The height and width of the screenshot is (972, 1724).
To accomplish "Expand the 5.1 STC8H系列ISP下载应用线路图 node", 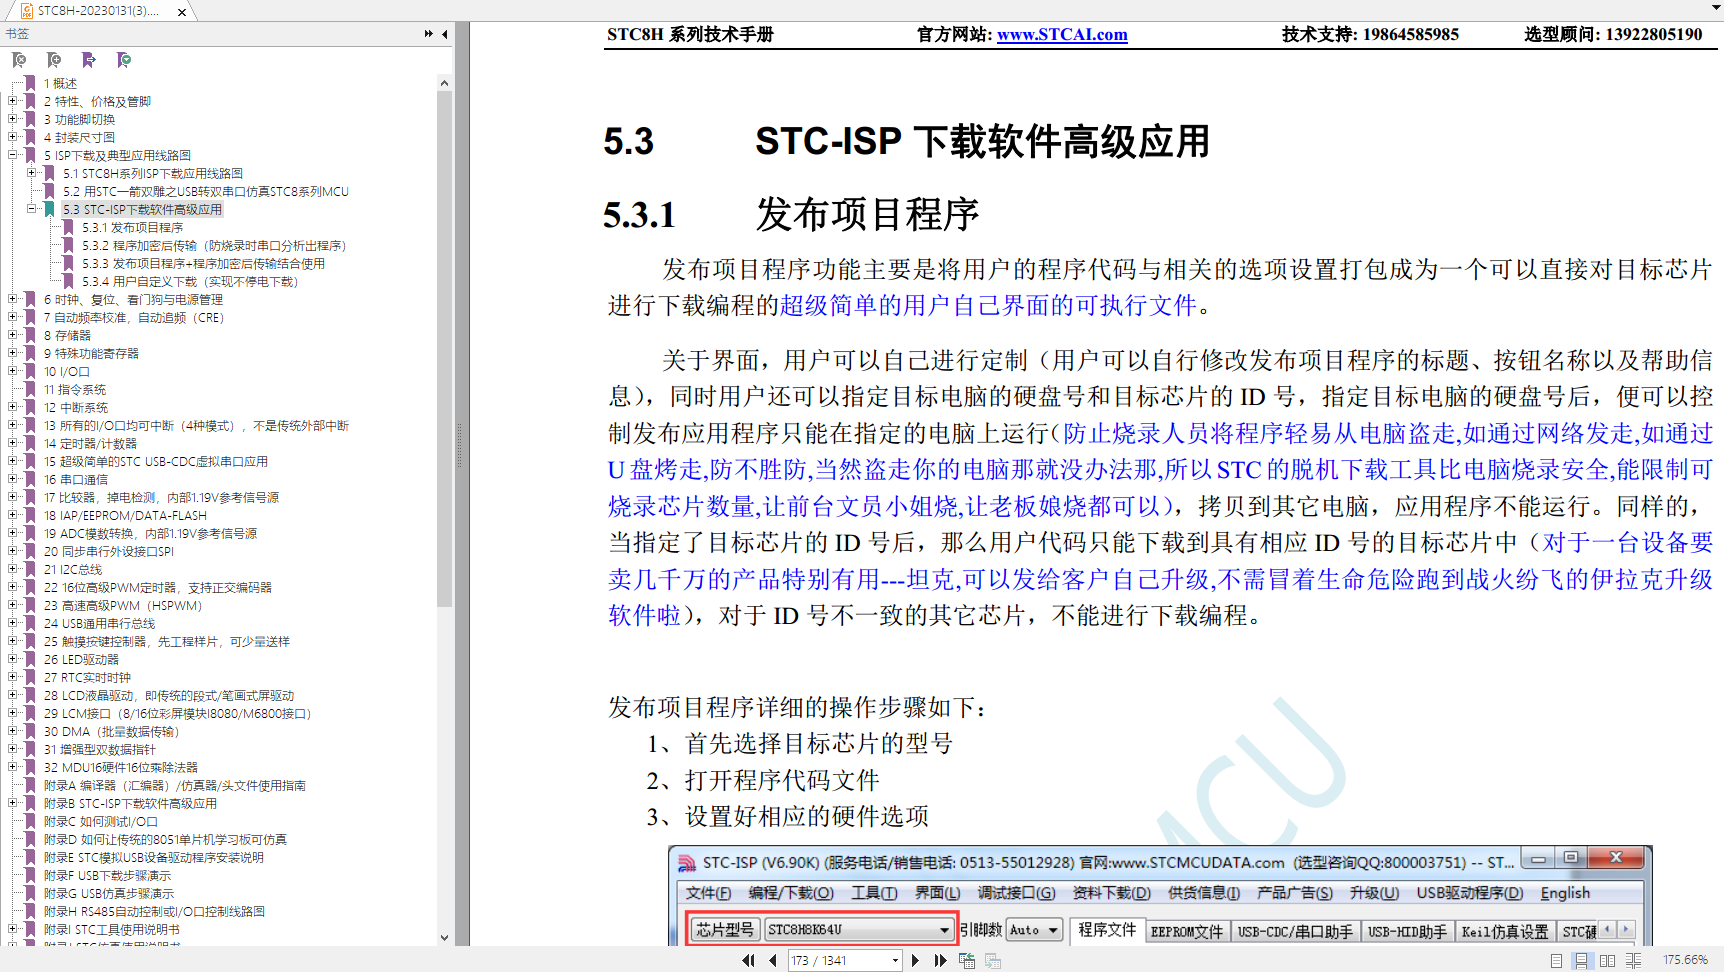I will (x=32, y=173).
